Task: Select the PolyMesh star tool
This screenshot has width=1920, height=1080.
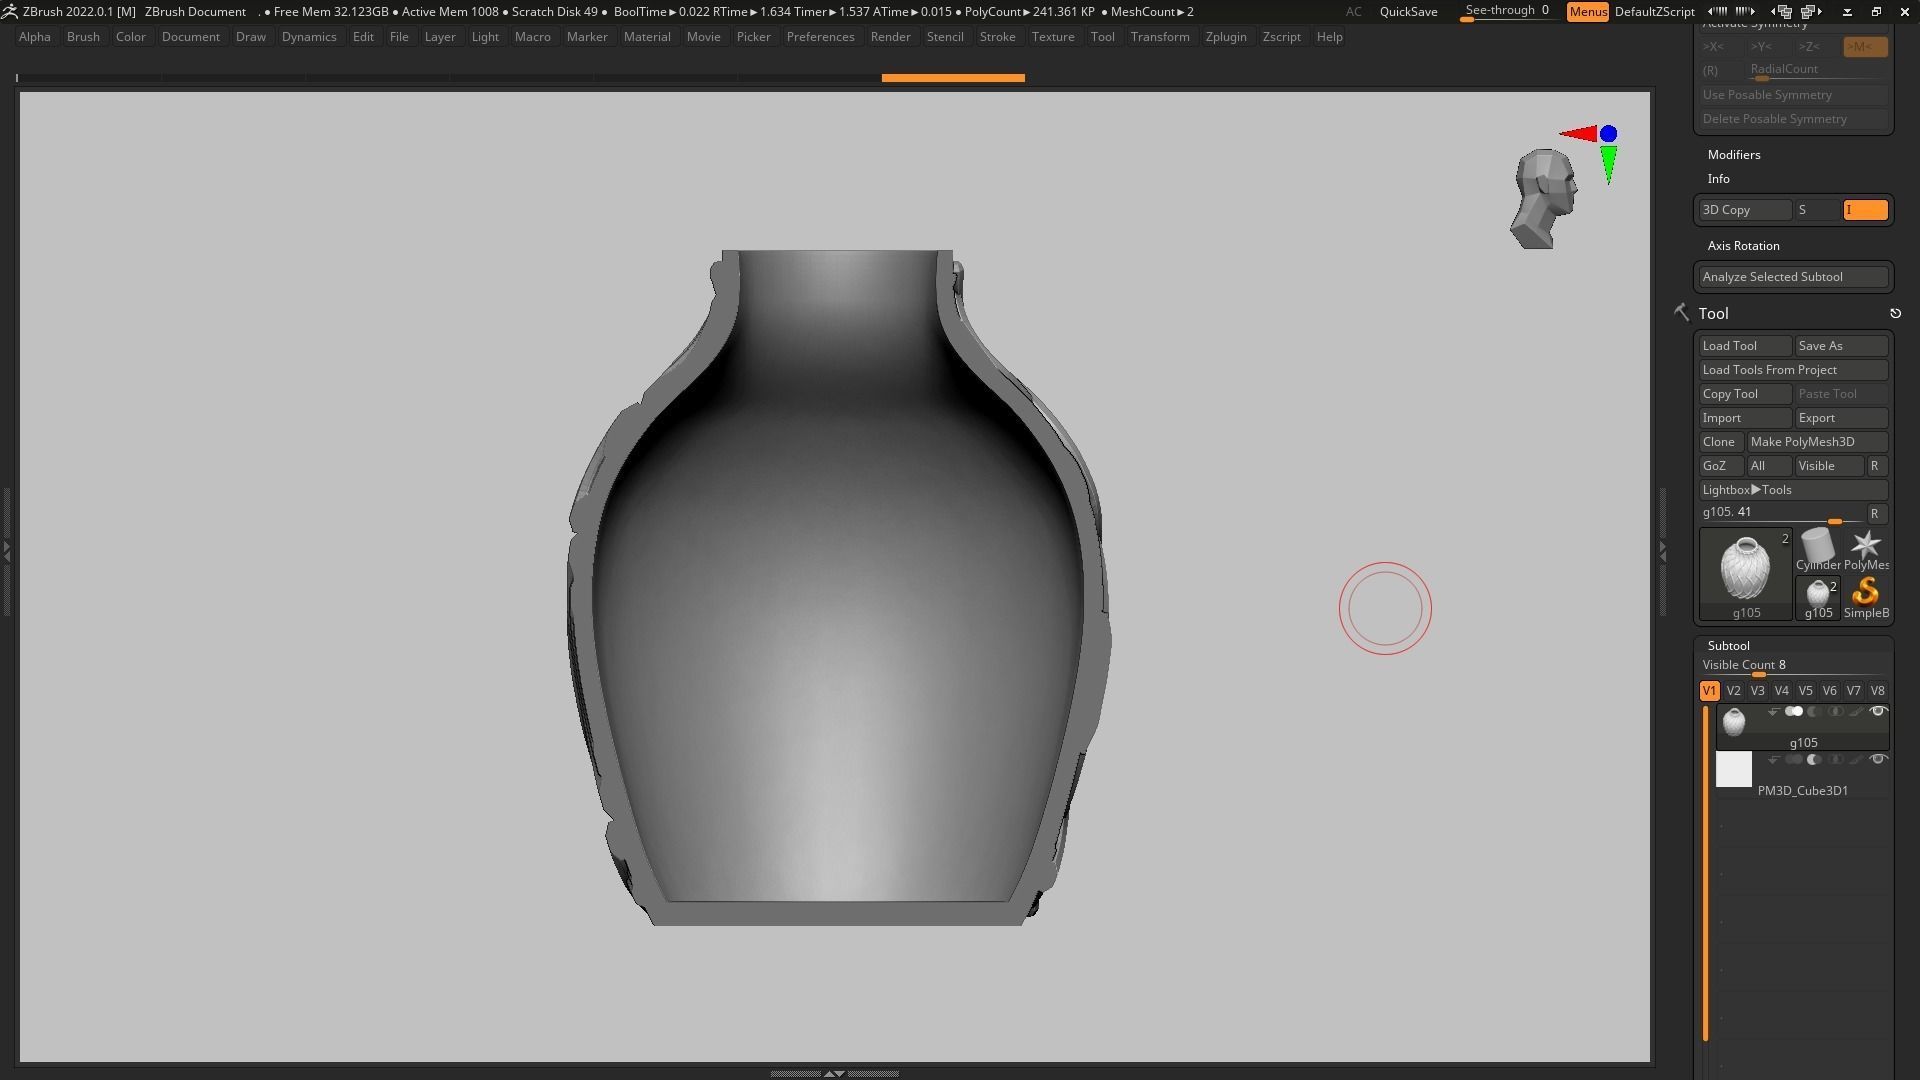Action: pos(1866,546)
